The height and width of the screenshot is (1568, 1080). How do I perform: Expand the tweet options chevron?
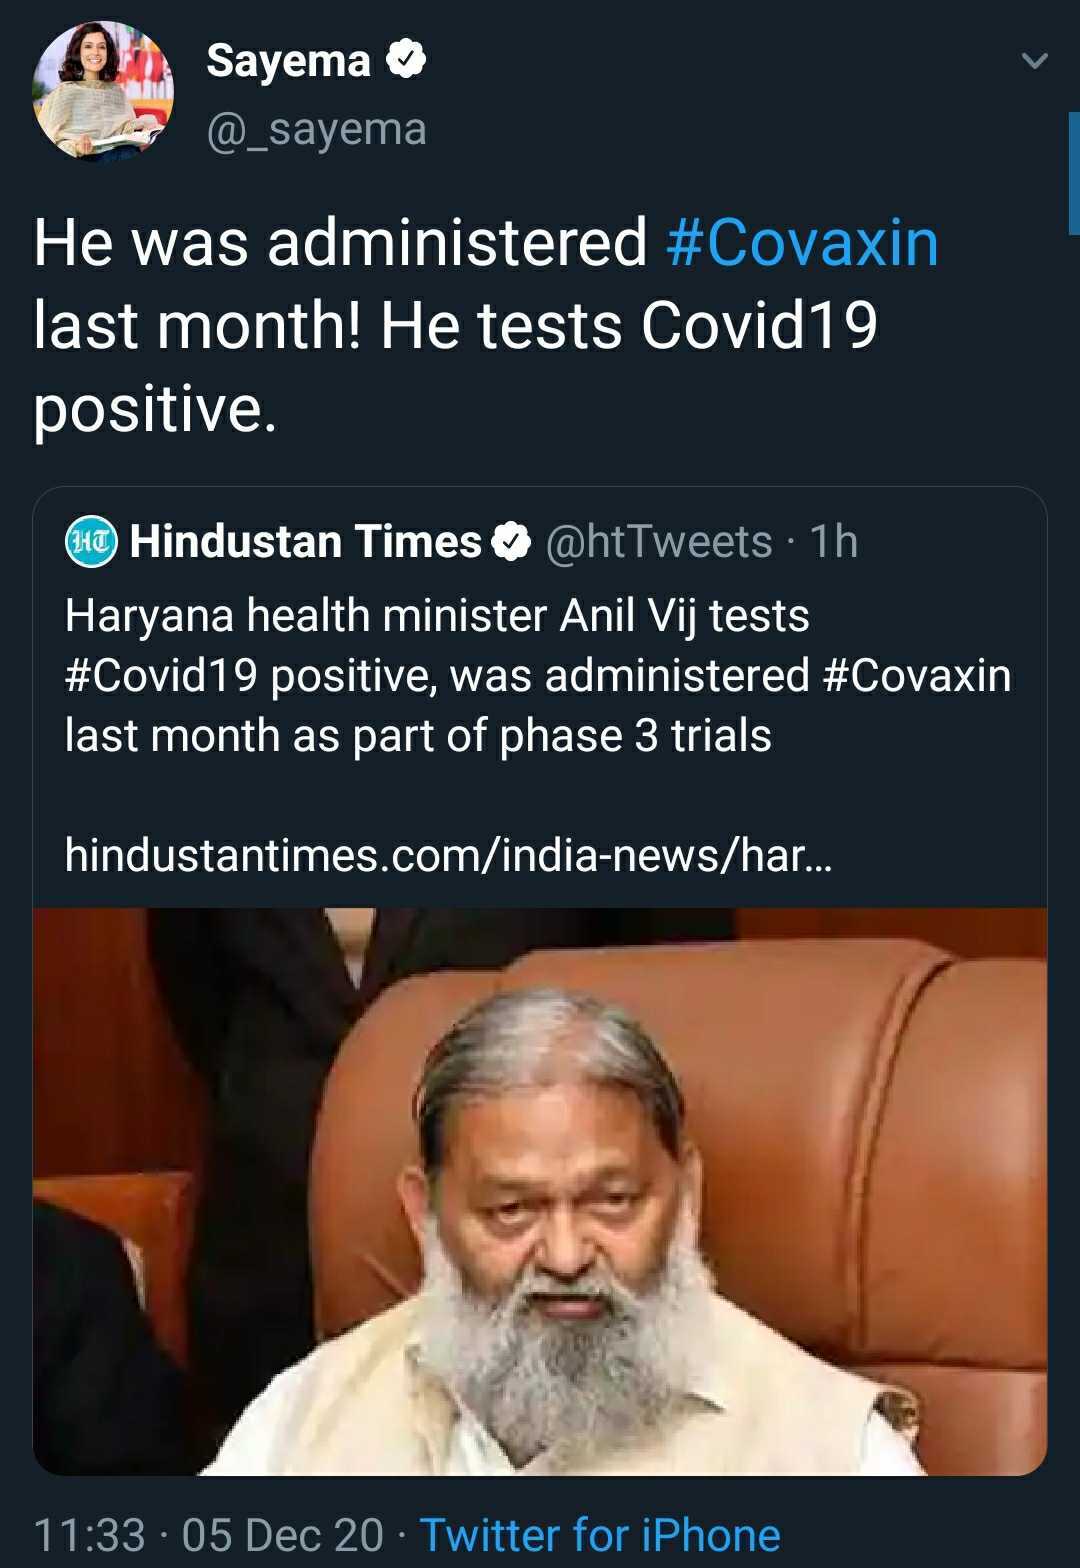tap(1035, 62)
